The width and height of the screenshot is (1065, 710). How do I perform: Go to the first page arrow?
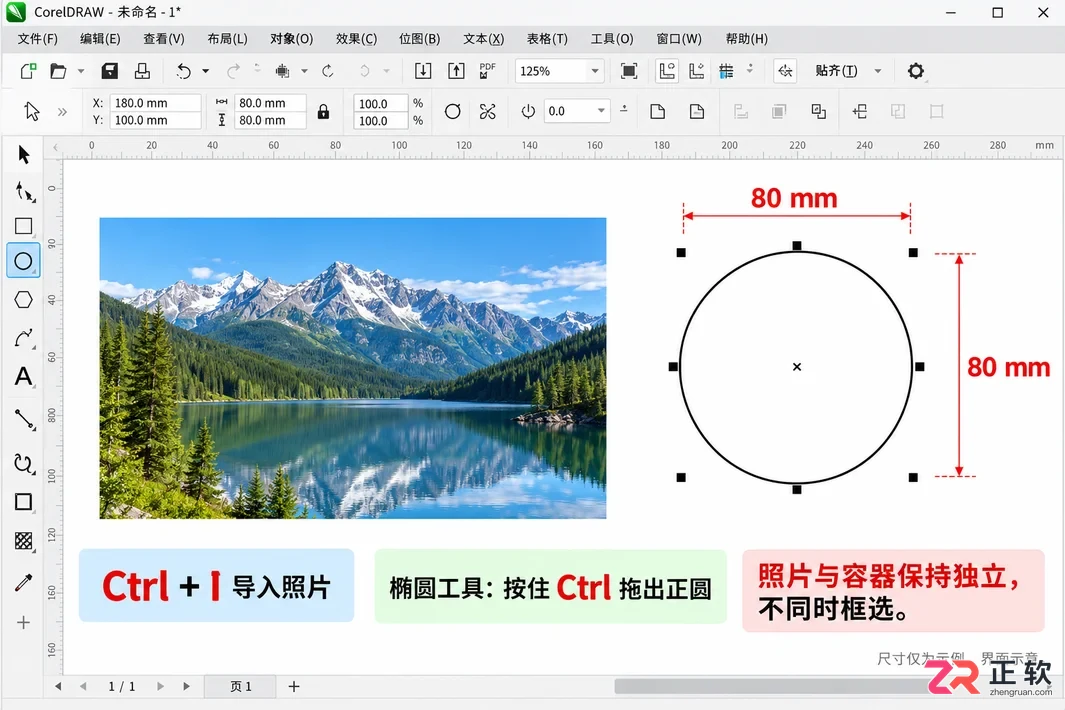(58, 686)
